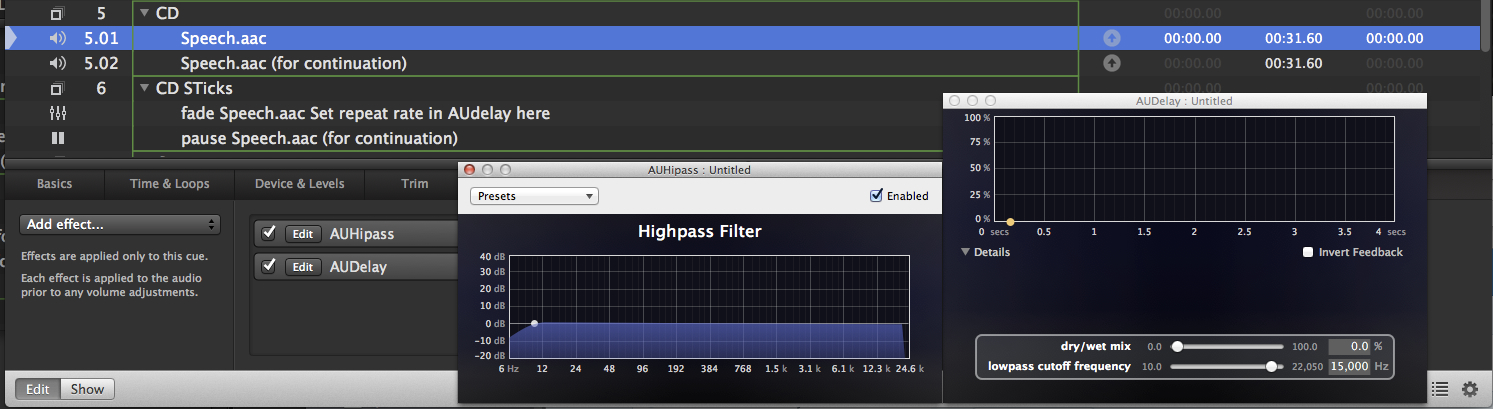Switch to the Device & Levels tab
Viewport: 1493px width, 409px height.
point(300,184)
